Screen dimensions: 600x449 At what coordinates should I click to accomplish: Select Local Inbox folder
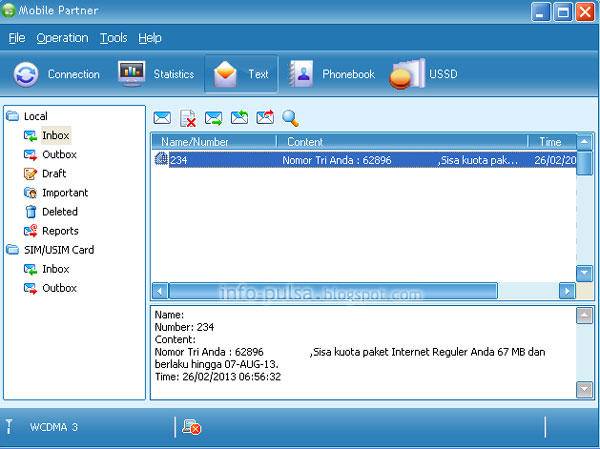click(56, 136)
